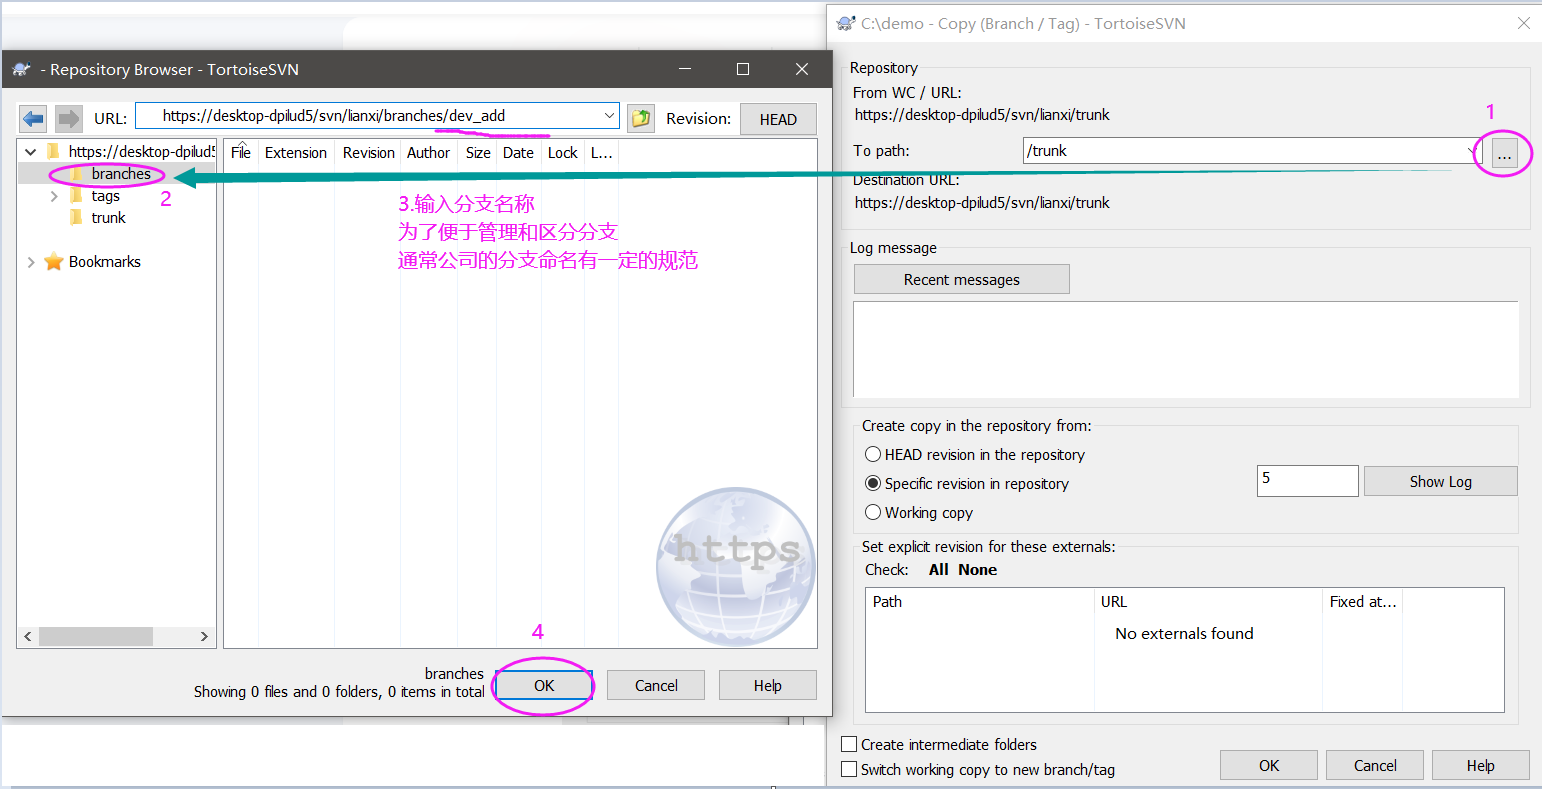
Task: Expand the Bookmarks node
Action: [x=31, y=262]
